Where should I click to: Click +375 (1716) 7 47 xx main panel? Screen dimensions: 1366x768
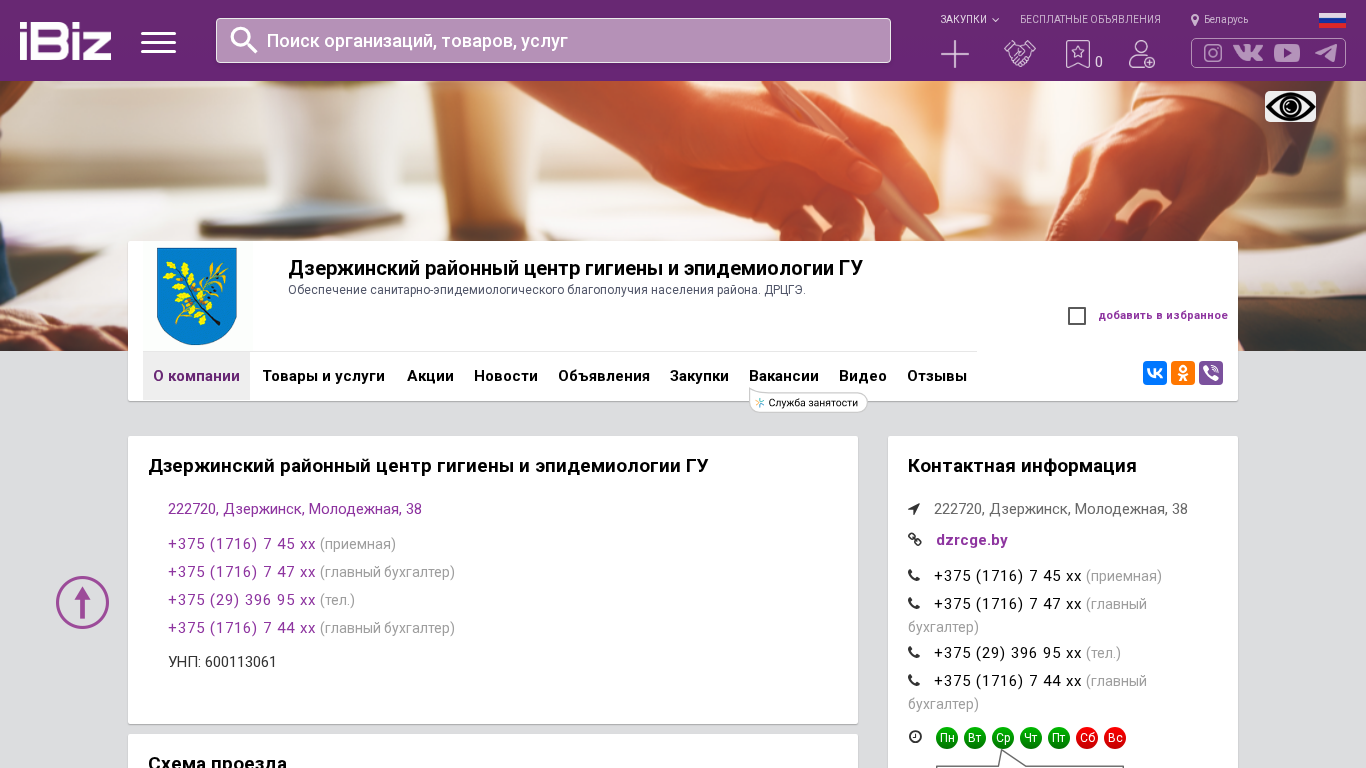[242, 572]
